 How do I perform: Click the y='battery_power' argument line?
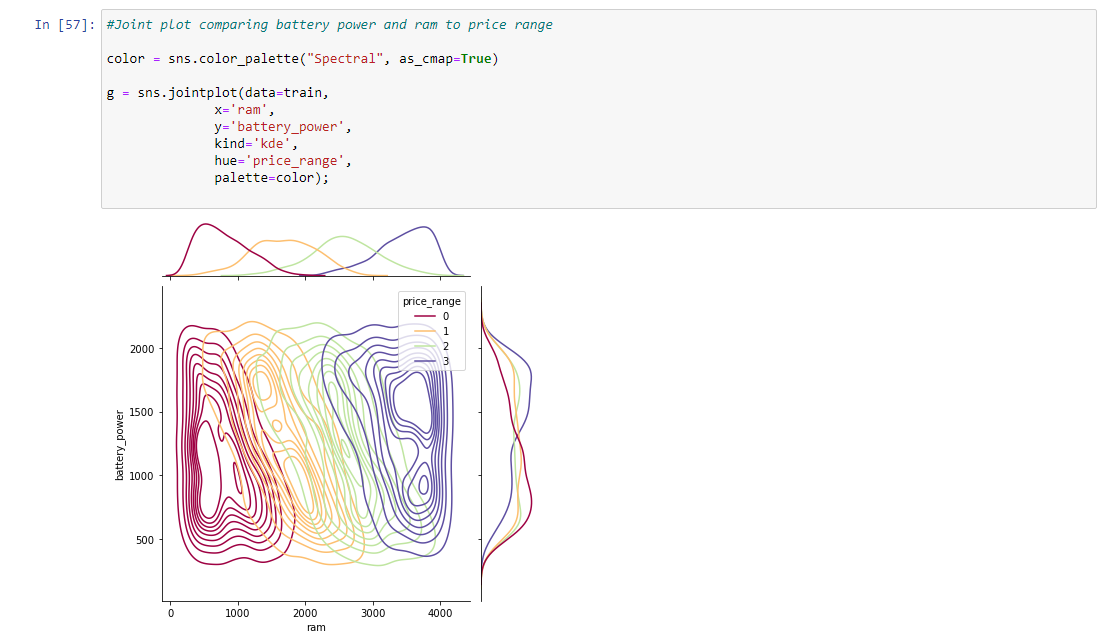click(x=282, y=127)
